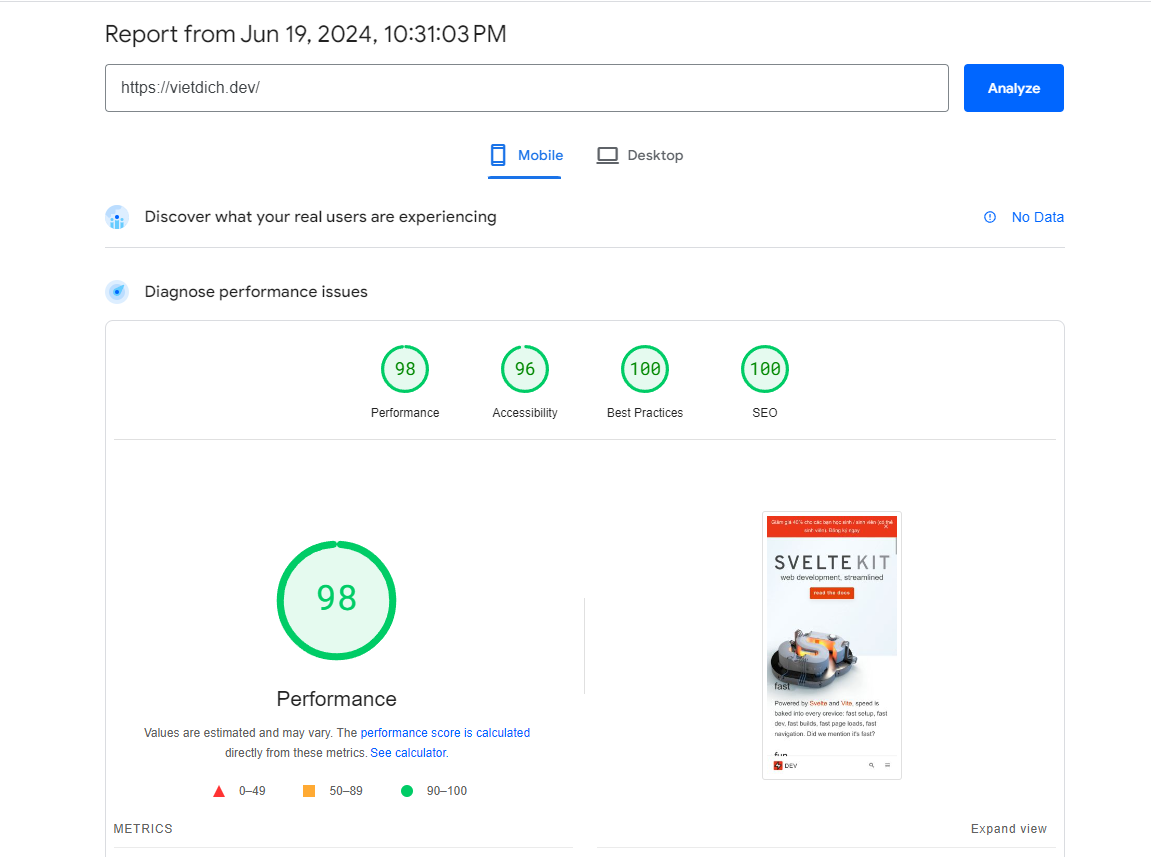Expand the metrics view
The width and height of the screenshot is (1151, 857).
click(1008, 829)
